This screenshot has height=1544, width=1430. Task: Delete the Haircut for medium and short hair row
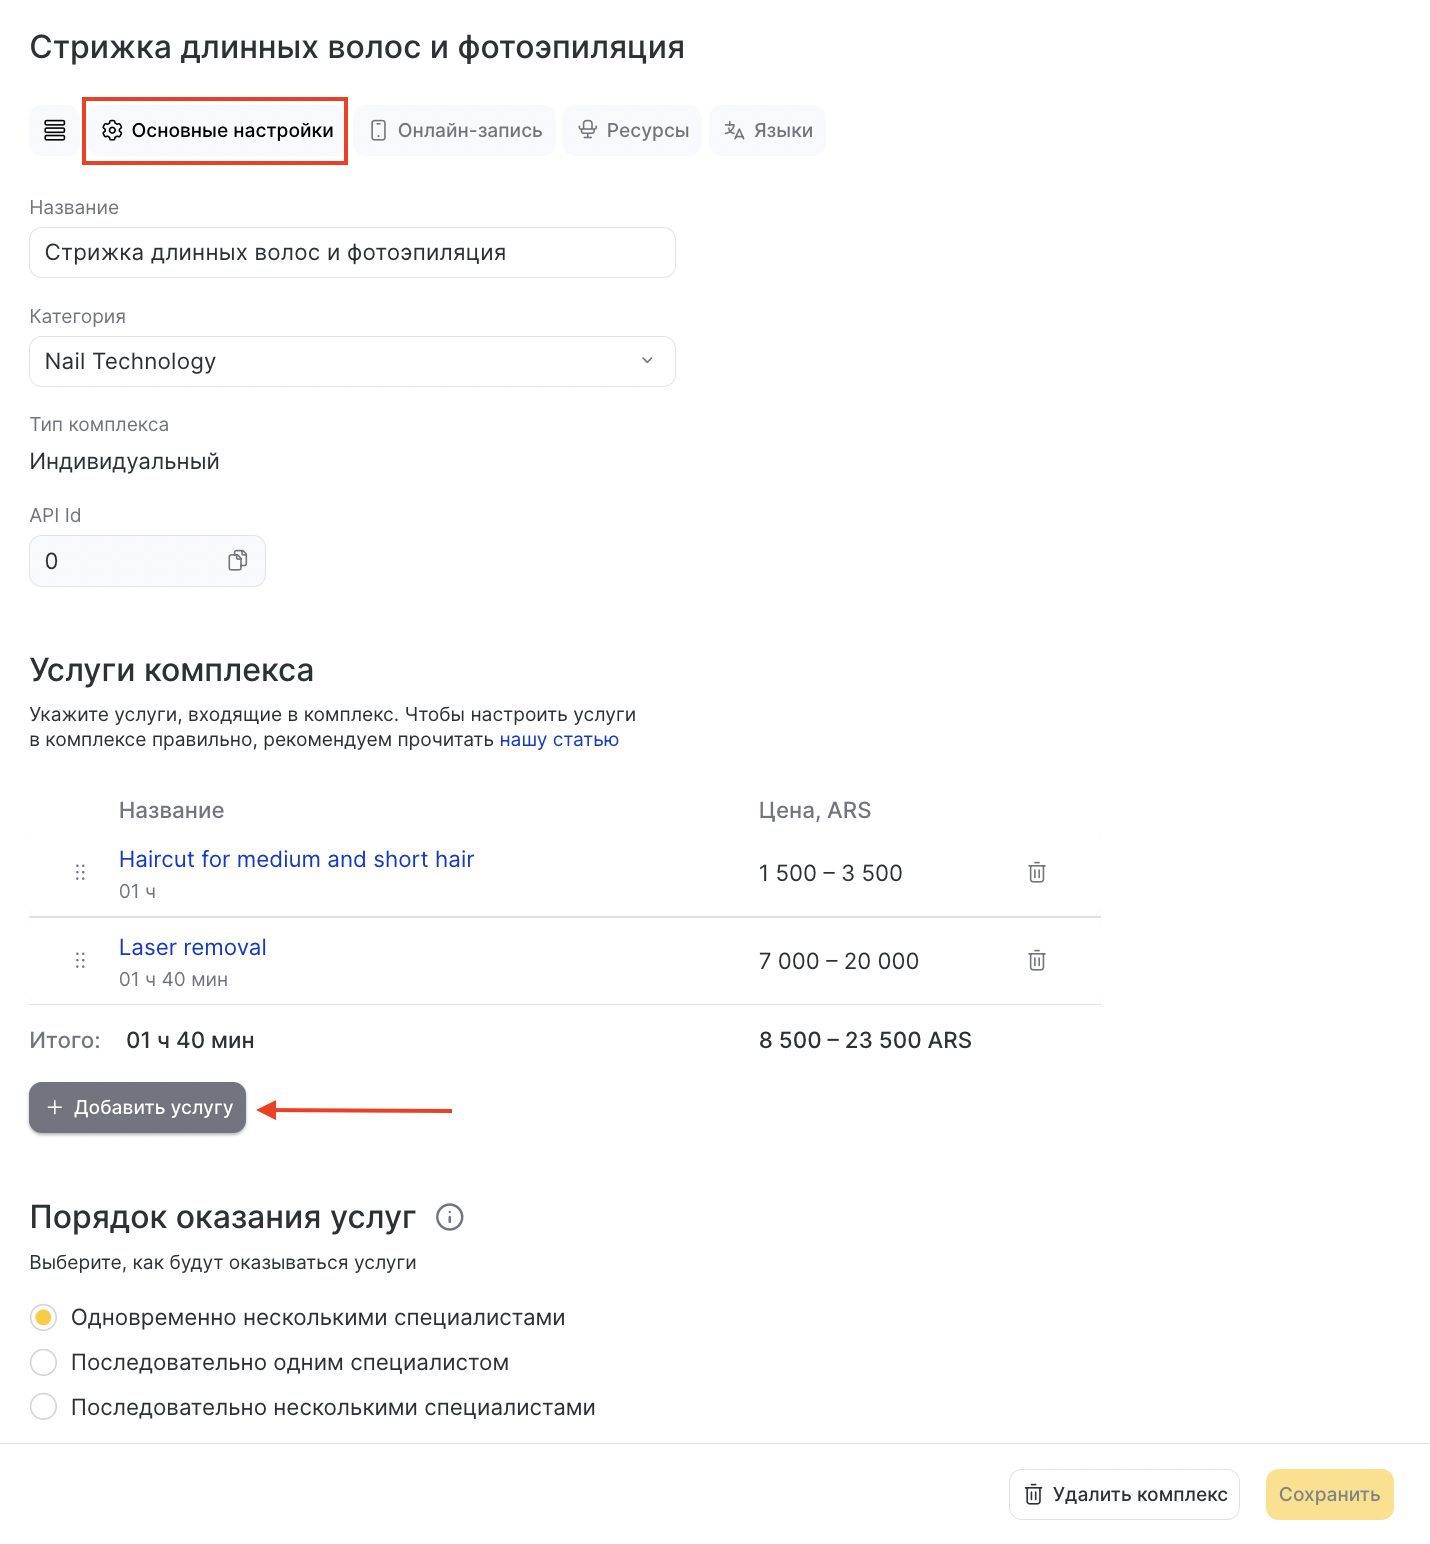click(1037, 872)
